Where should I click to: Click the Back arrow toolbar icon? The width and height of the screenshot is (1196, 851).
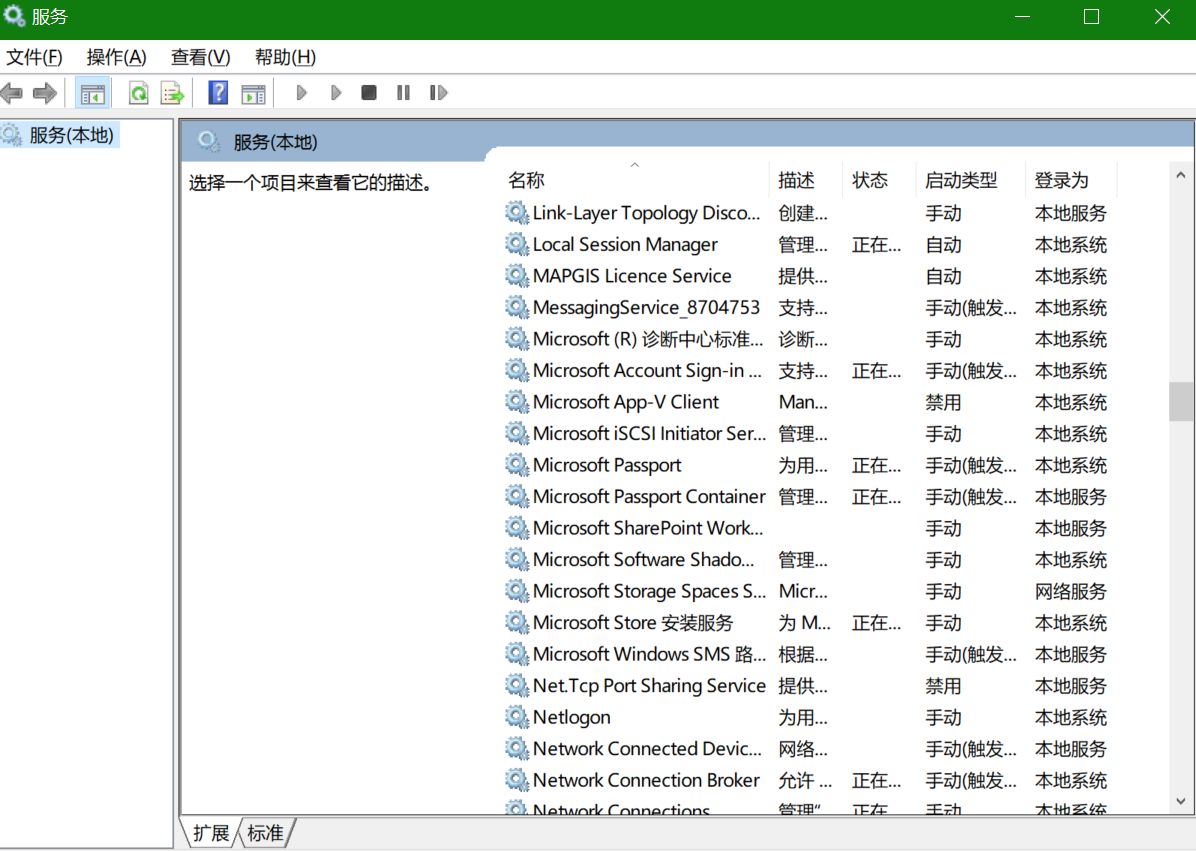coord(11,93)
